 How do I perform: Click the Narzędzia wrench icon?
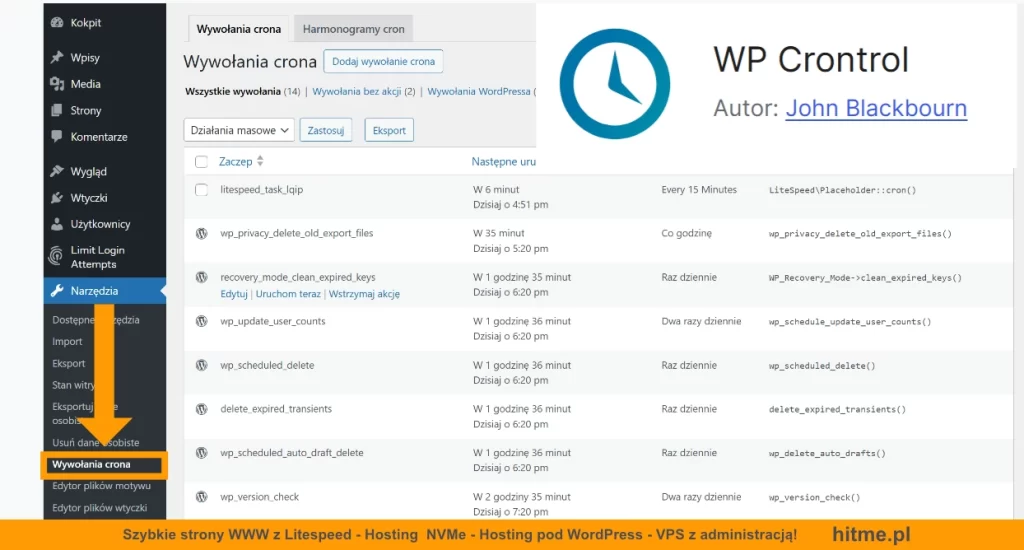click(57, 291)
